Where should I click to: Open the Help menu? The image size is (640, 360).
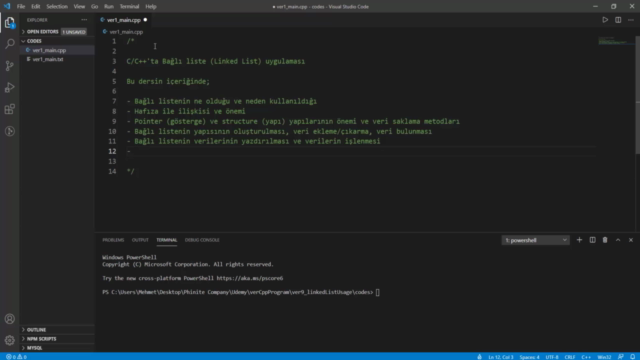[151, 7]
